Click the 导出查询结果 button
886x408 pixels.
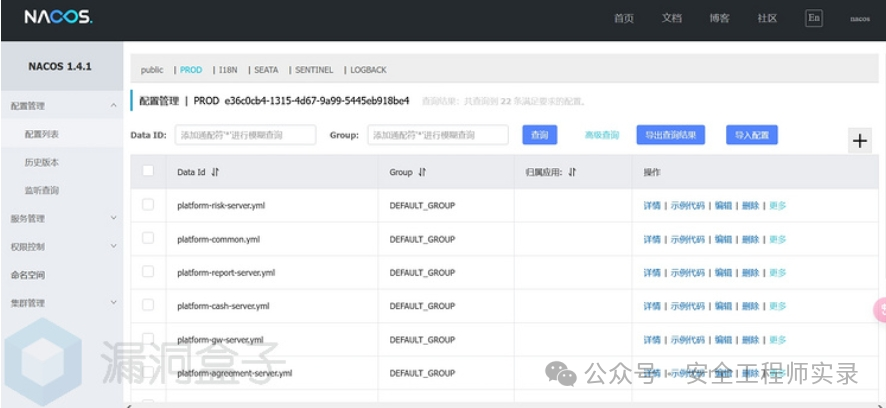671,135
